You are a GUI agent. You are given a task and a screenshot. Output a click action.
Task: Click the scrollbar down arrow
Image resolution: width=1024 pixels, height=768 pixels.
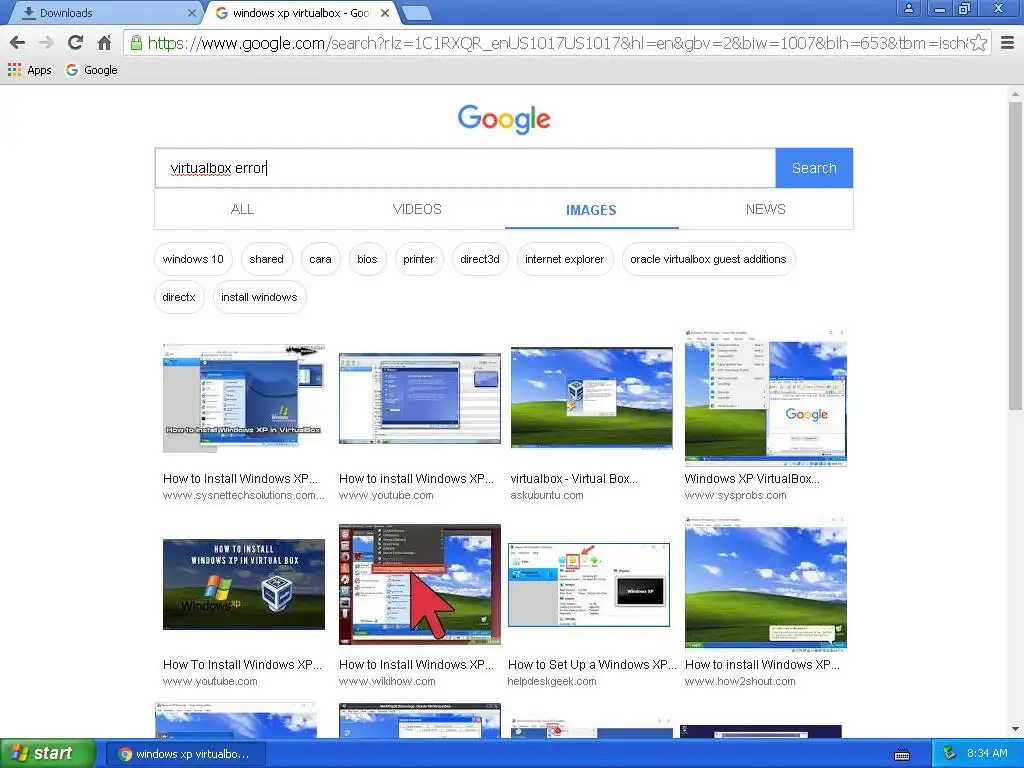point(1015,729)
